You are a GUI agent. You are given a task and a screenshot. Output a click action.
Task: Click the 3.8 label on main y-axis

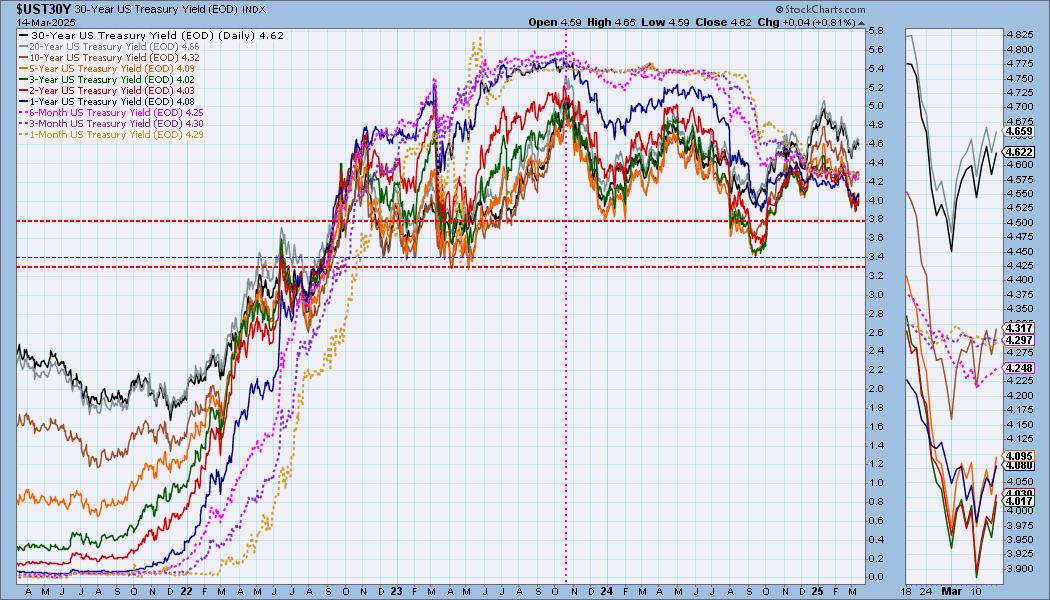point(875,219)
